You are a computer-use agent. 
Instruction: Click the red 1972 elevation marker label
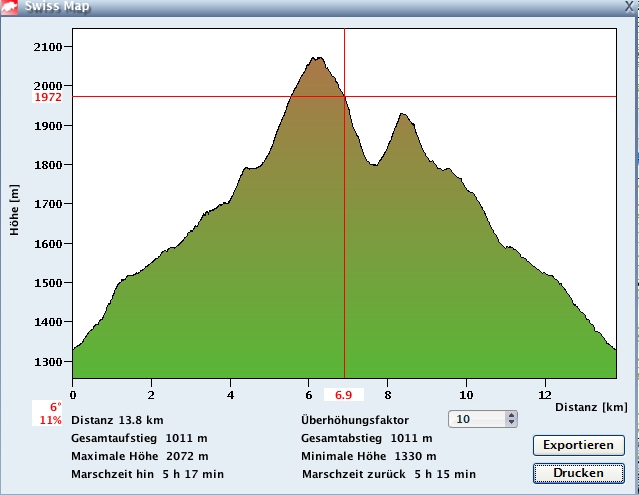tap(48, 98)
